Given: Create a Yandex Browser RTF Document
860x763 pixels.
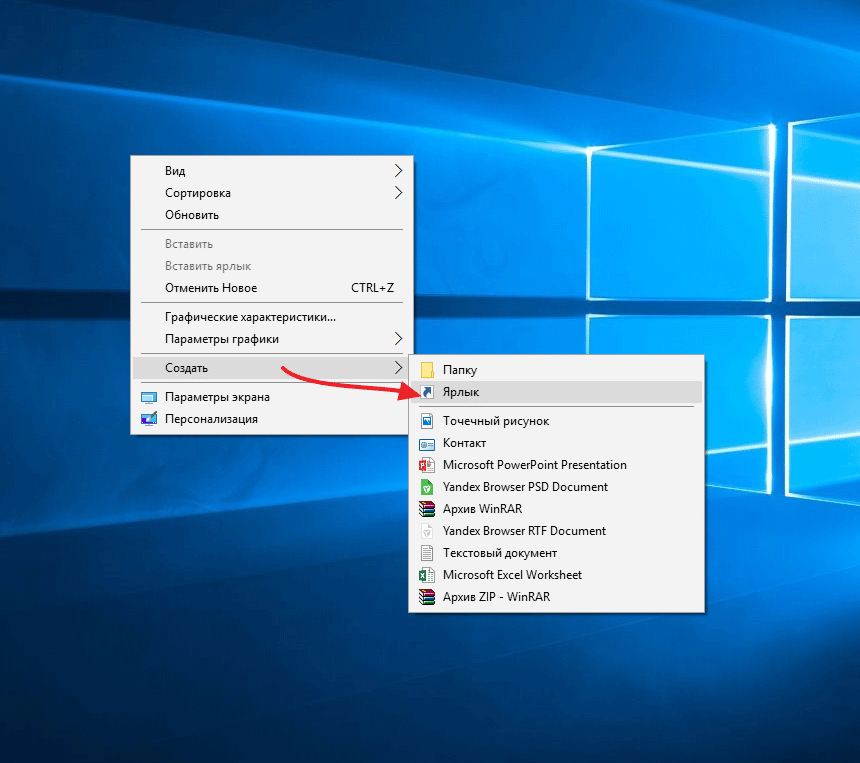Looking at the screenshot, I should coord(556,530).
